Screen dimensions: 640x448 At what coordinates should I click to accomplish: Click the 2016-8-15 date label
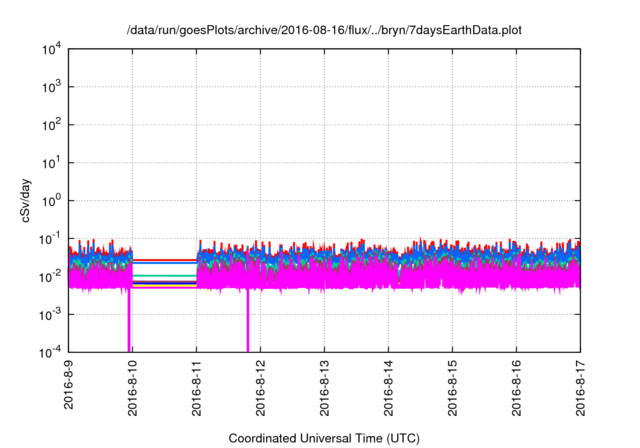pyautogui.click(x=452, y=388)
